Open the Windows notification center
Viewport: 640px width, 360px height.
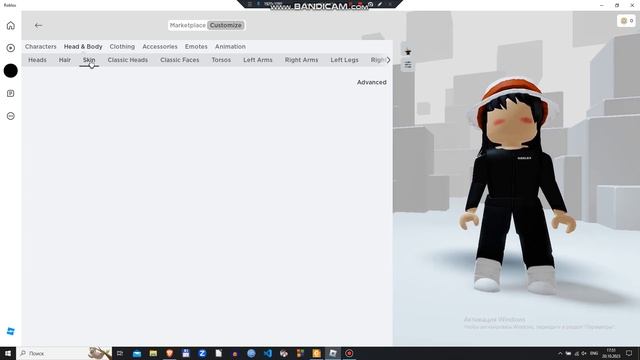[629, 353]
